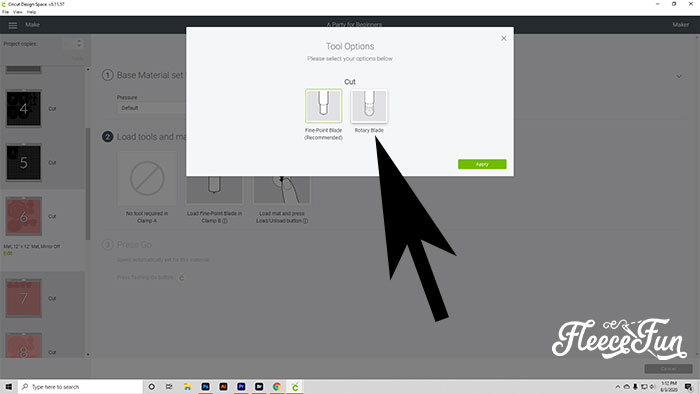Click the taskbar search box

(80, 387)
